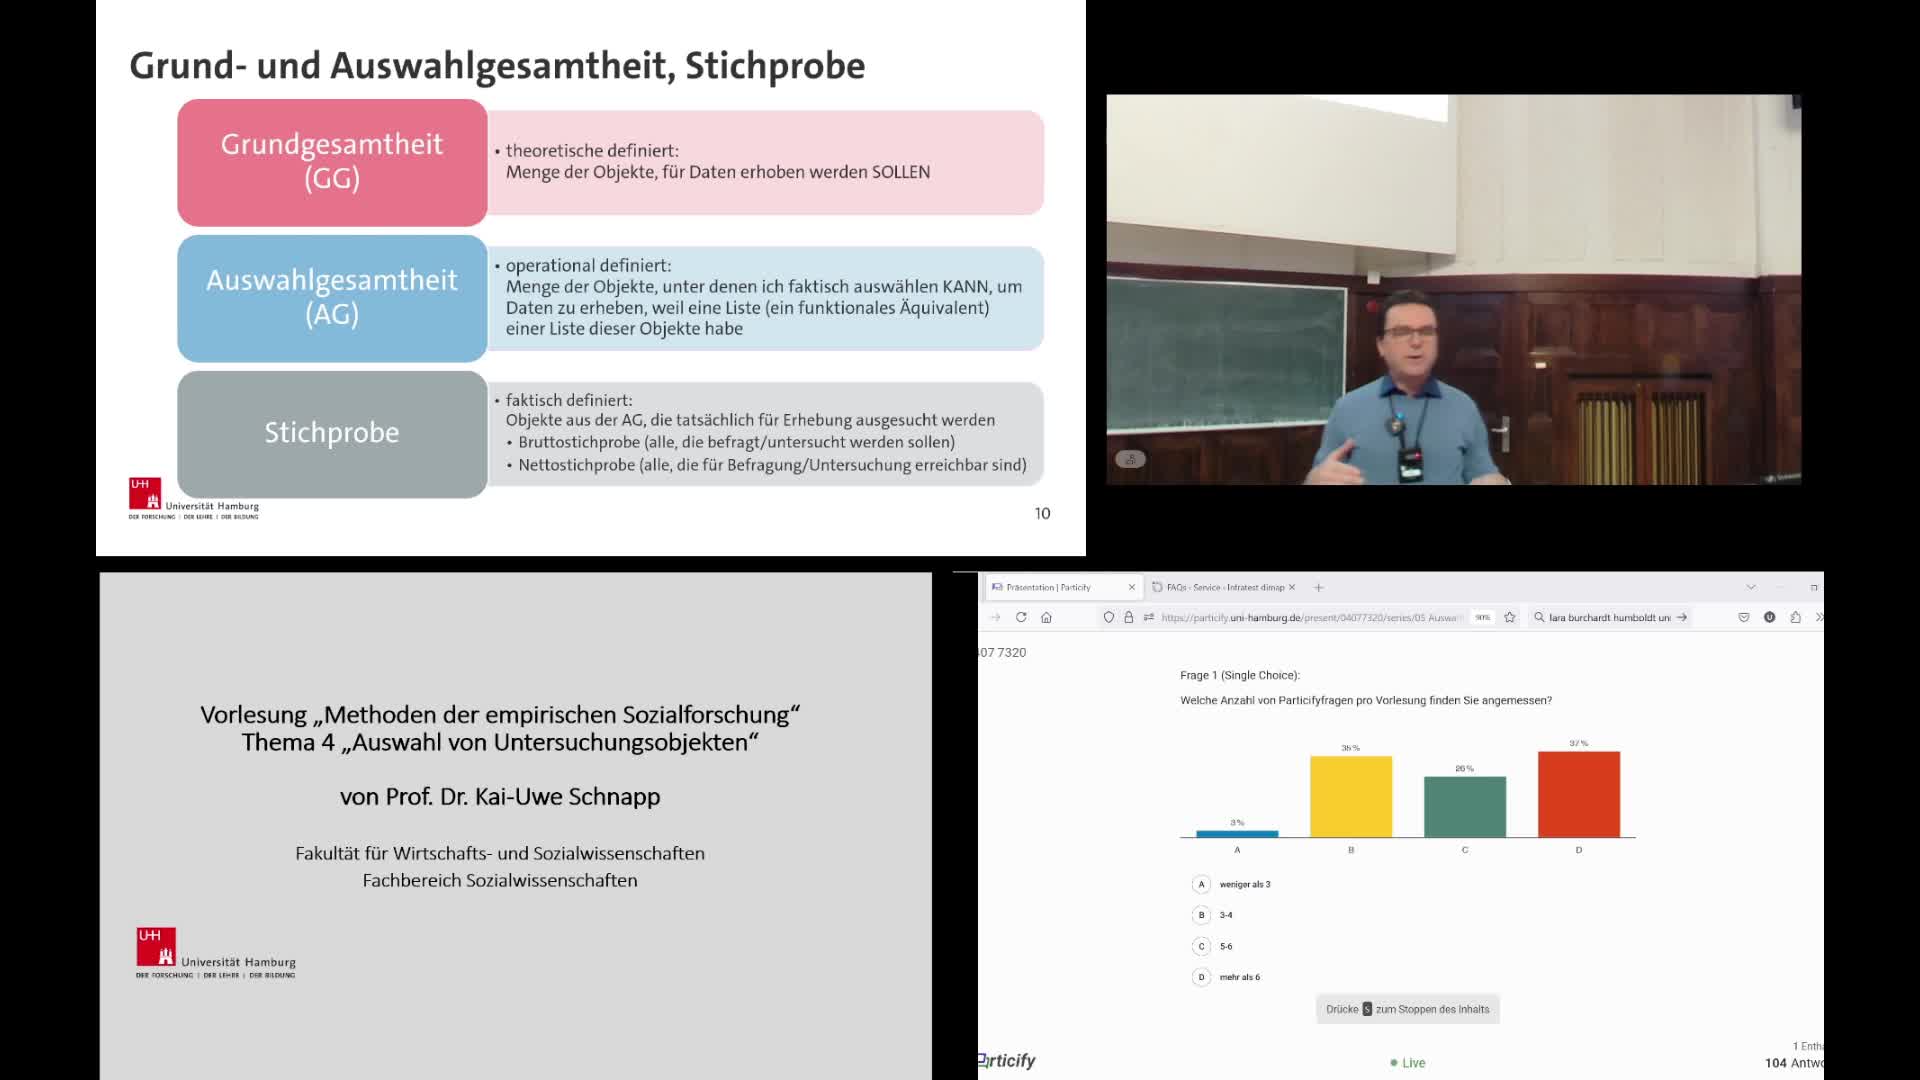Click Universität Hamburg logo on top slide

tap(194, 498)
